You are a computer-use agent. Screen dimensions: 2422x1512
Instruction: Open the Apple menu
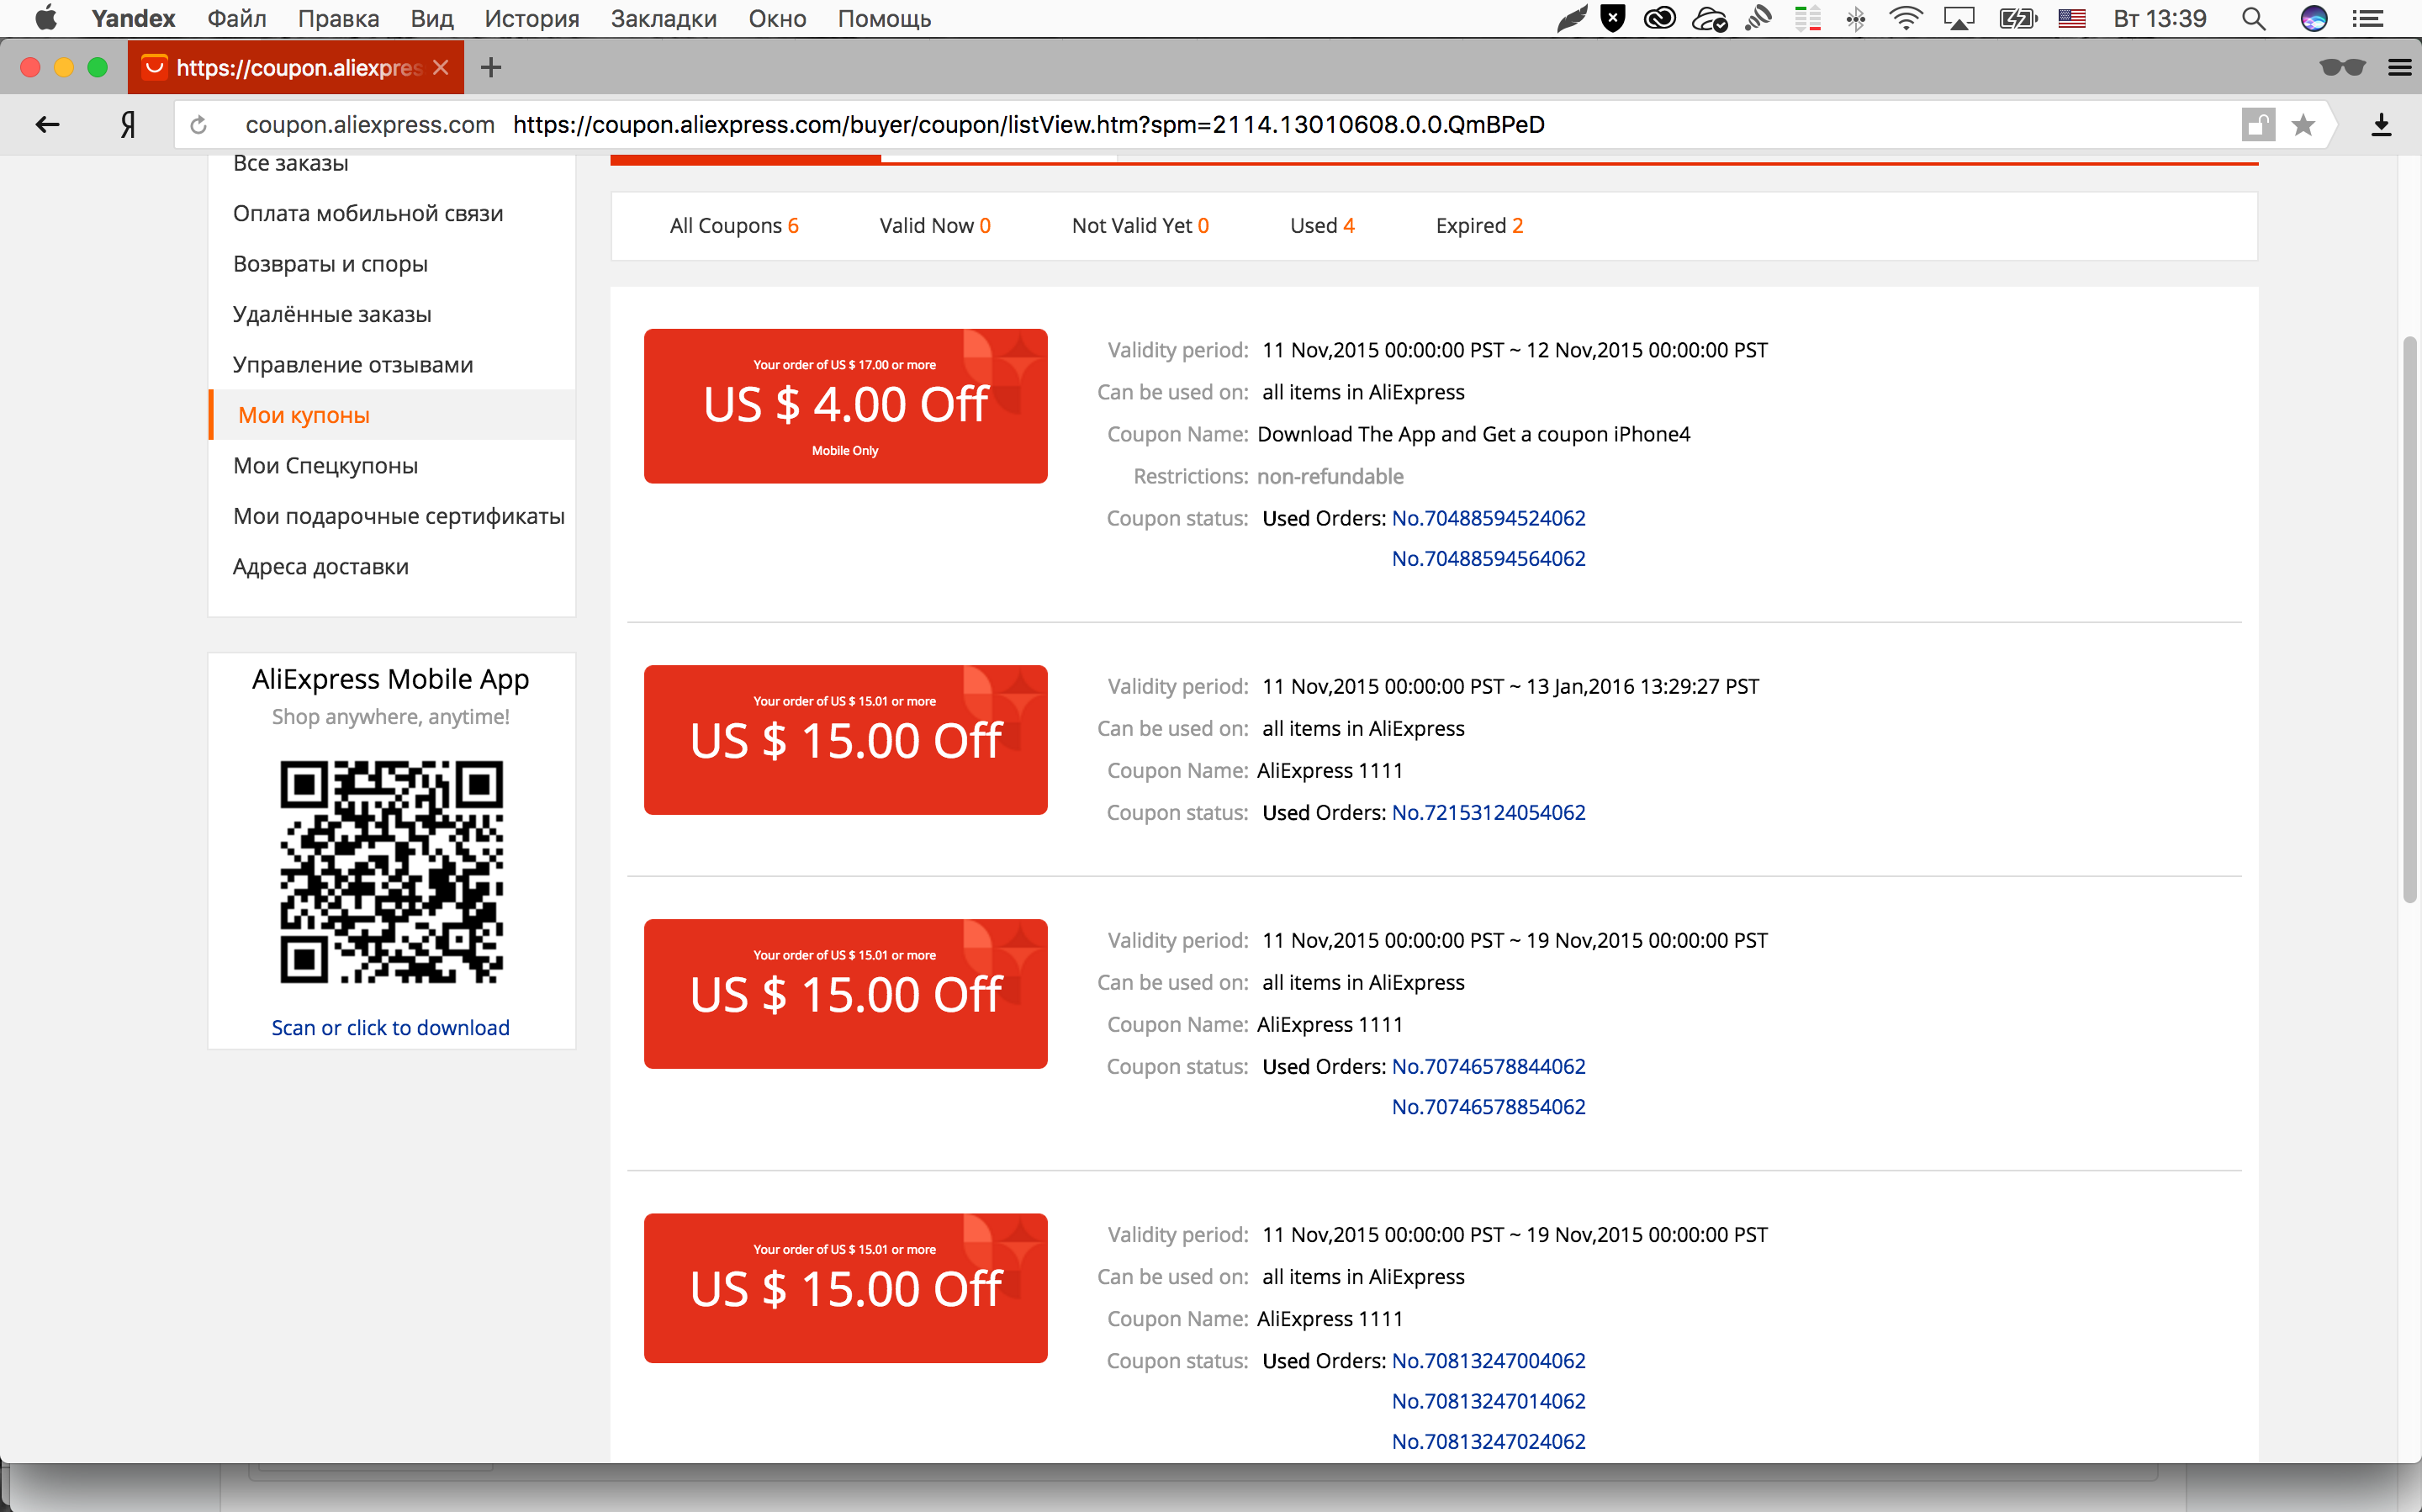click(46, 18)
